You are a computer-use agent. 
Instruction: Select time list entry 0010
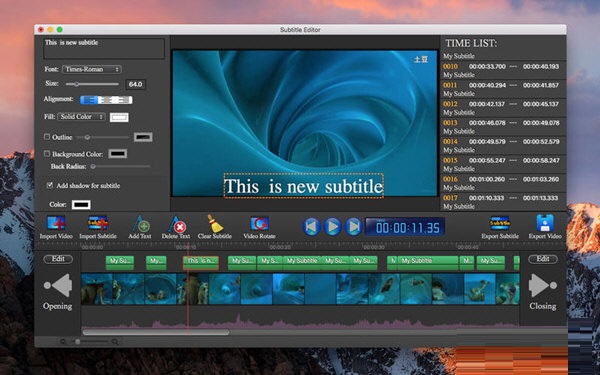(503, 70)
